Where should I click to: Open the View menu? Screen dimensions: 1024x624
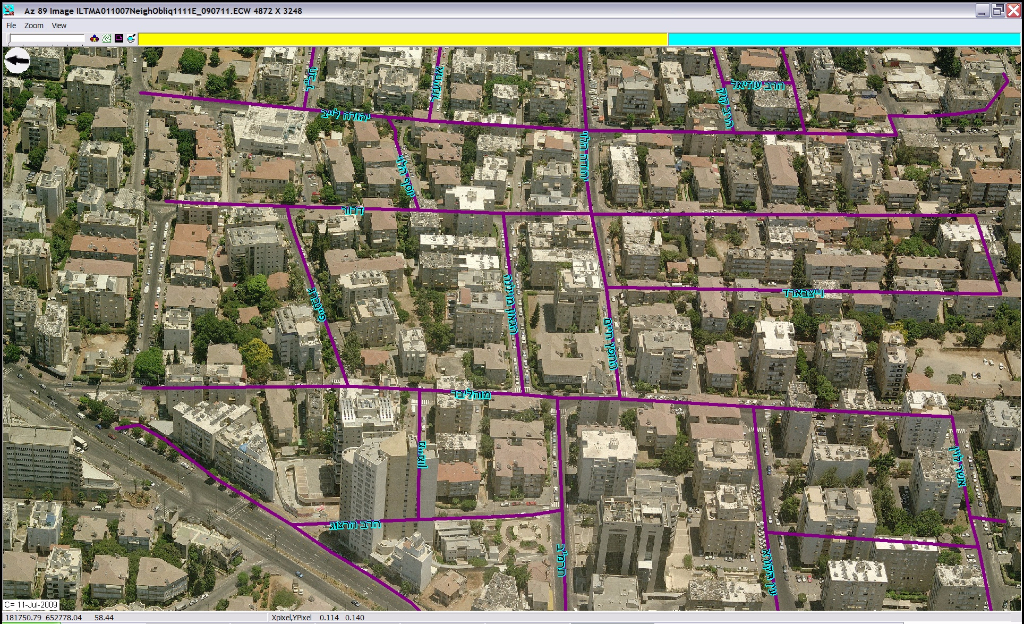click(x=59, y=25)
